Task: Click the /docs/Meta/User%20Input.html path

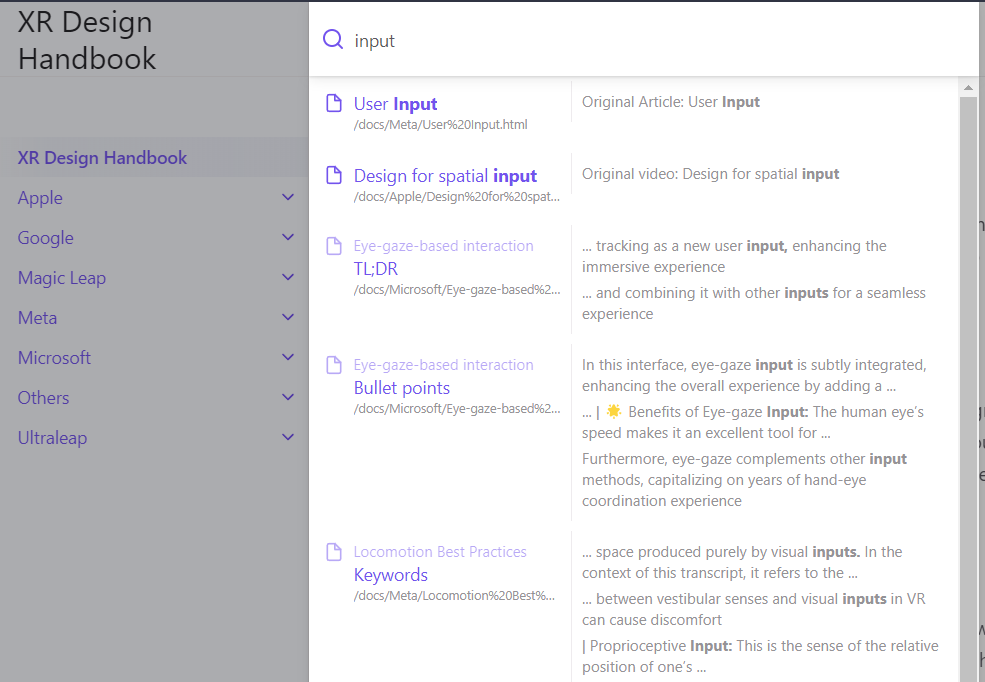Action: (x=440, y=124)
